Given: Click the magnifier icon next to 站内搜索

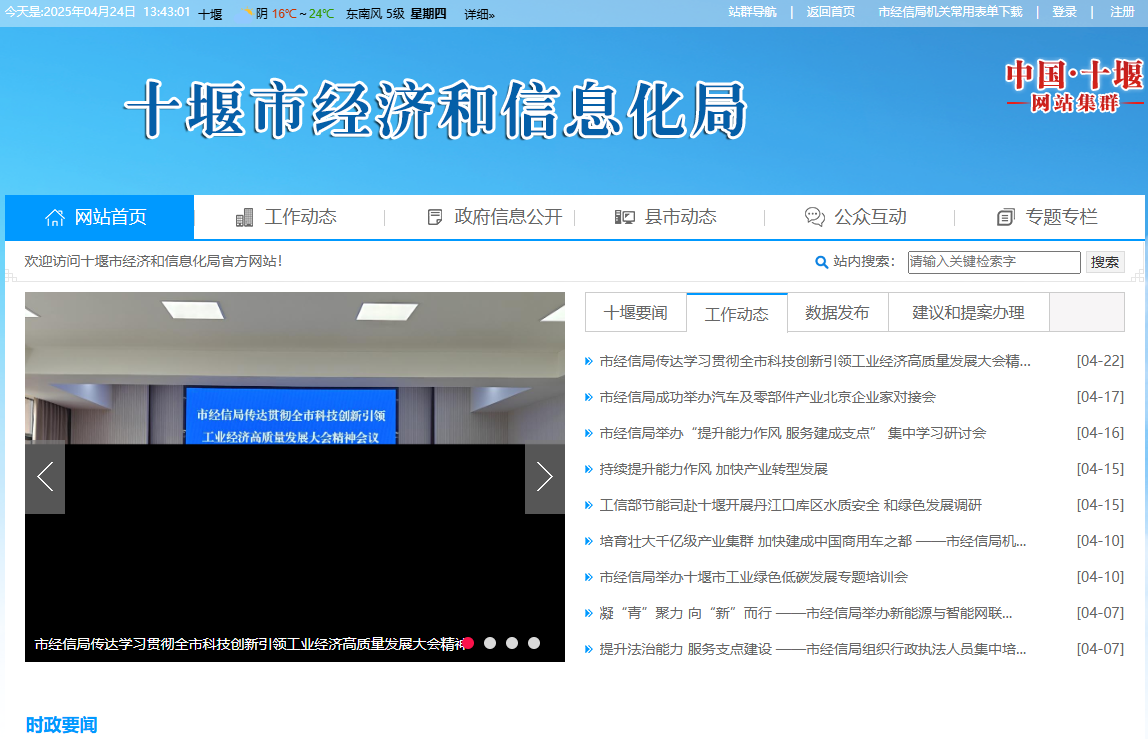Looking at the screenshot, I should (x=821, y=262).
